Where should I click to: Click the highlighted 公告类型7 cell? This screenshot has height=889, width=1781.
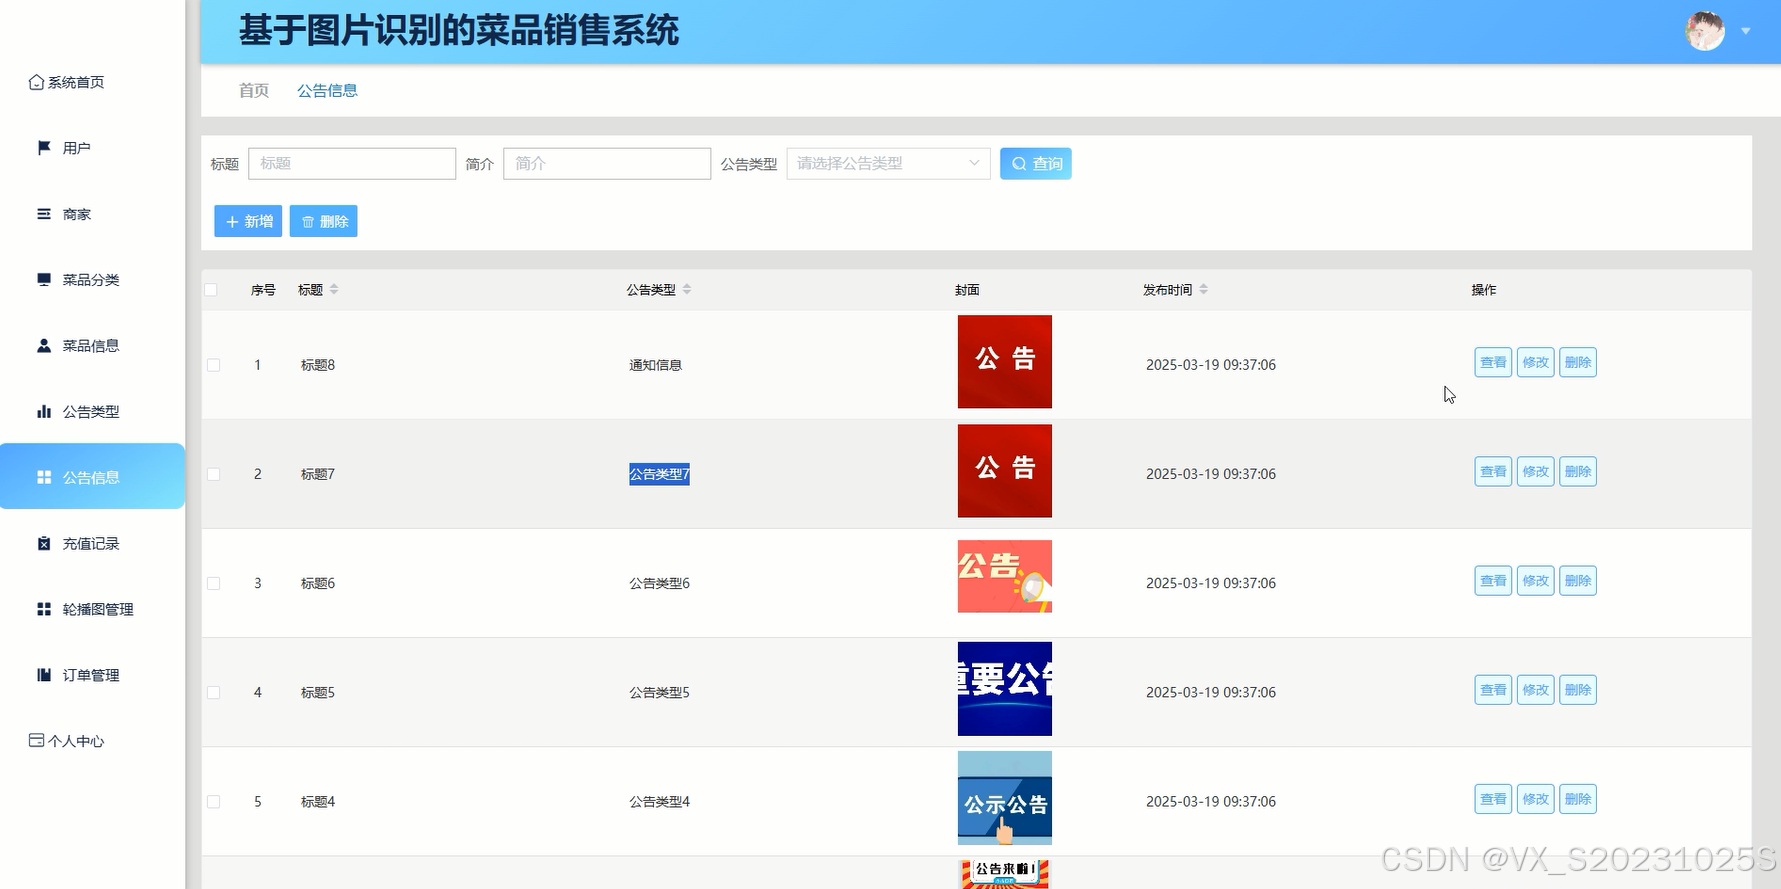pyautogui.click(x=659, y=474)
